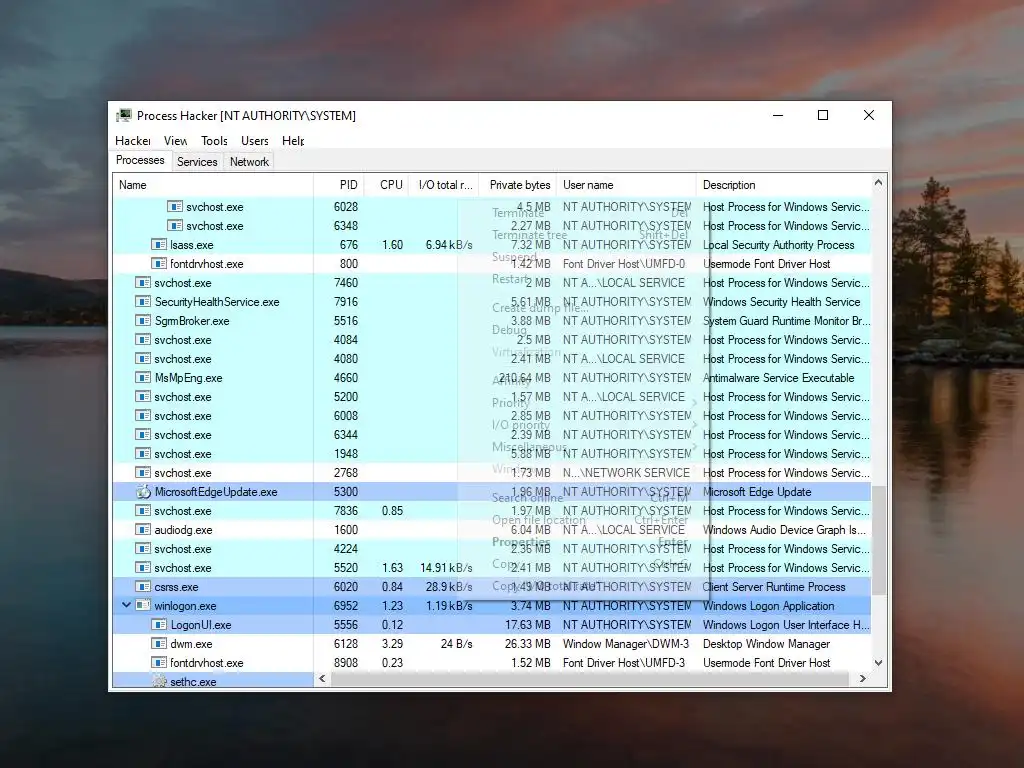Collapse the winlogon.exe process tree
Viewport: 1024px width, 768px height.
tap(127, 605)
